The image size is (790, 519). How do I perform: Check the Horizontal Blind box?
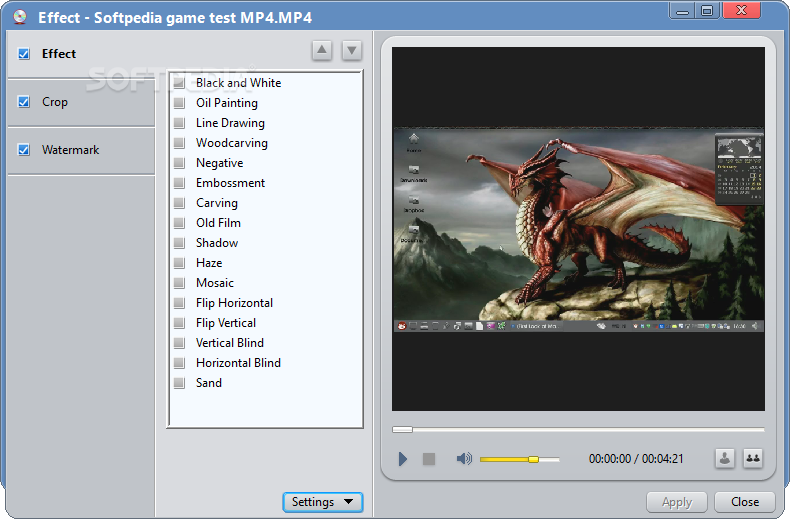click(179, 363)
